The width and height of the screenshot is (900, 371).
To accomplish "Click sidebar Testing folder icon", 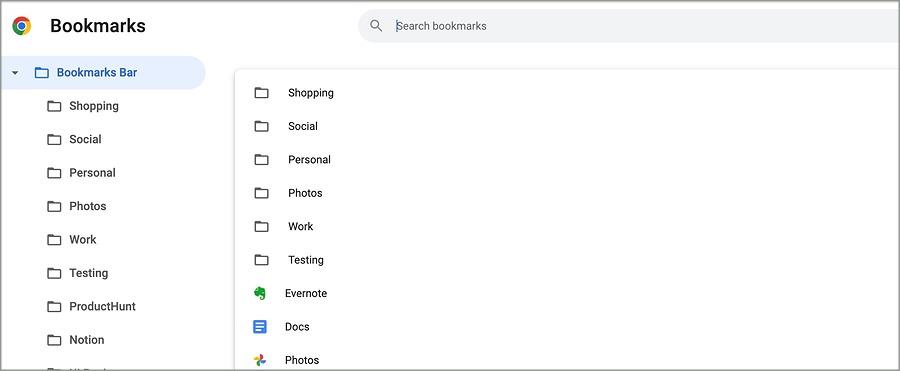I will point(54,273).
